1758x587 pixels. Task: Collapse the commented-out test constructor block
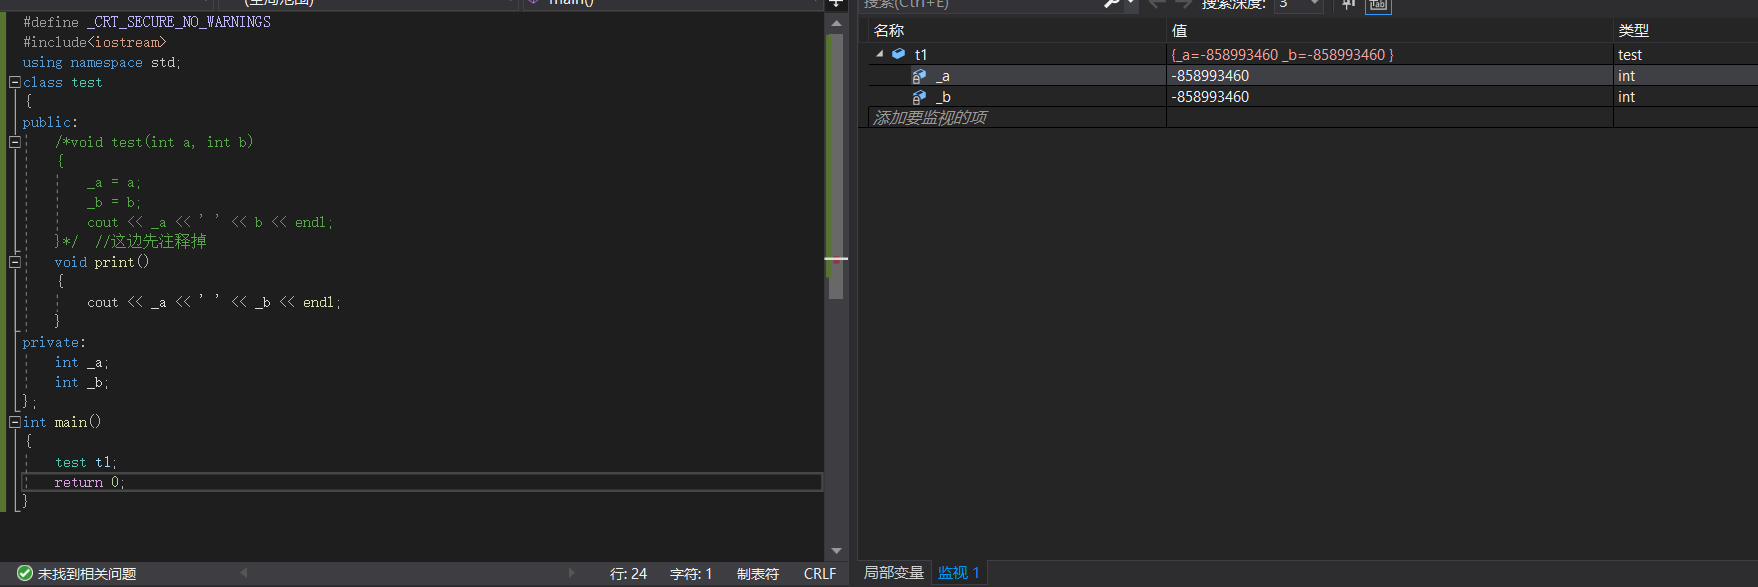coord(15,142)
